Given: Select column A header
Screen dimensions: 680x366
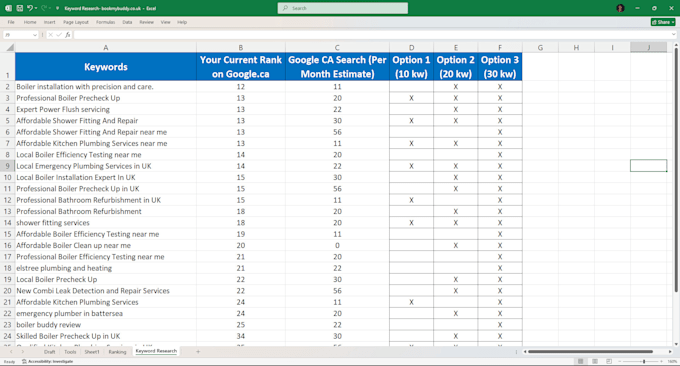Looking at the screenshot, I should pos(106,48).
